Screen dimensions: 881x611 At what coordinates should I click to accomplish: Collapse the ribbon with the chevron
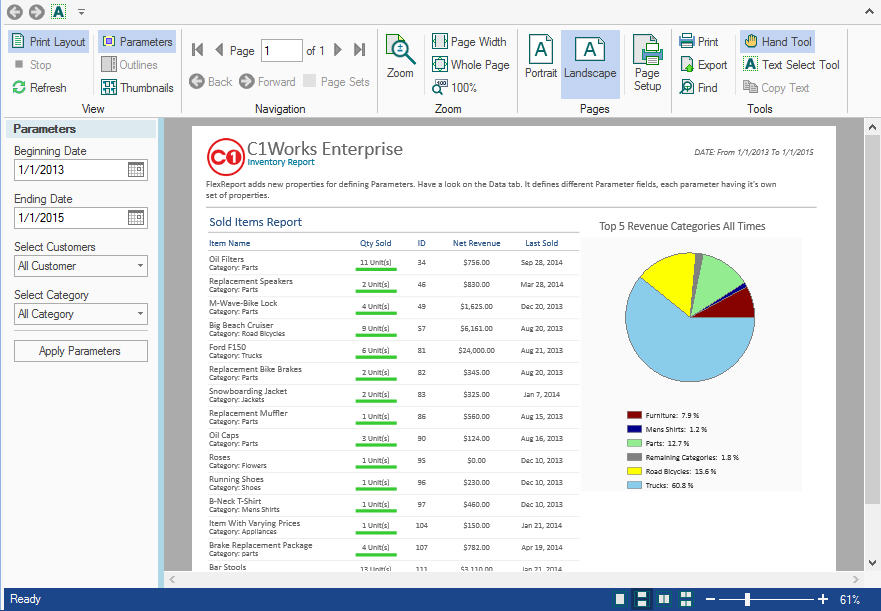pos(869,12)
